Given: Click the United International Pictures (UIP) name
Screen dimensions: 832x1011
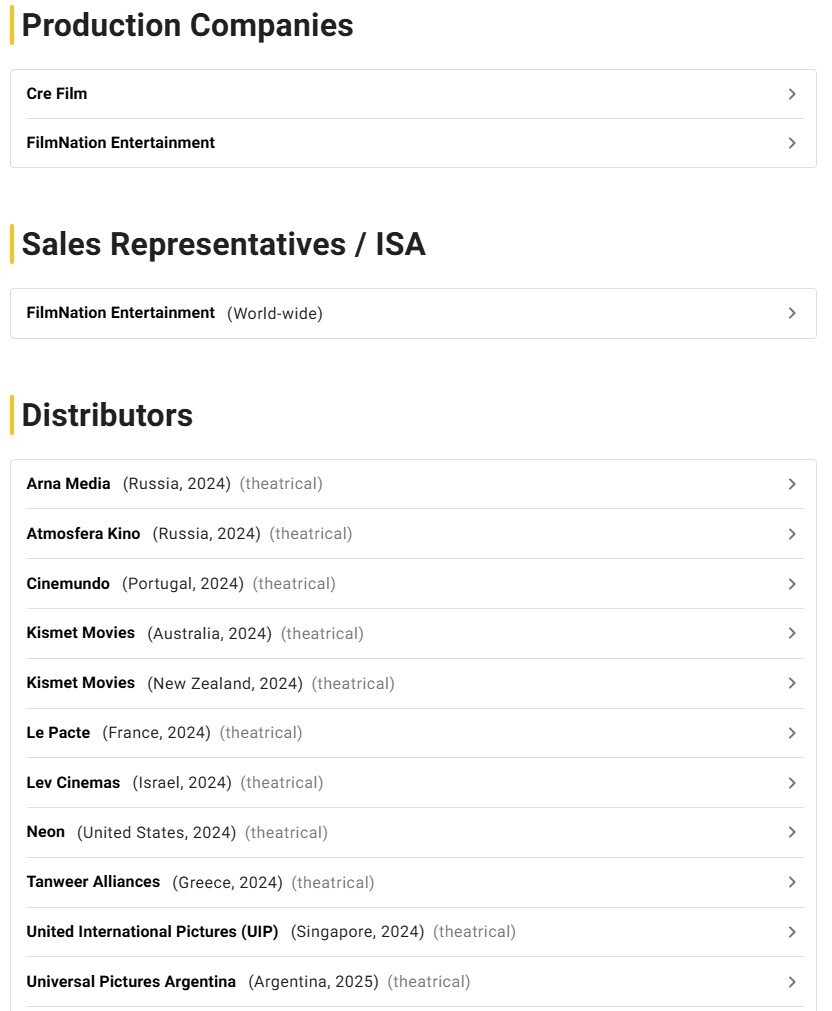Looking at the screenshot, I should tap(152, 932).
